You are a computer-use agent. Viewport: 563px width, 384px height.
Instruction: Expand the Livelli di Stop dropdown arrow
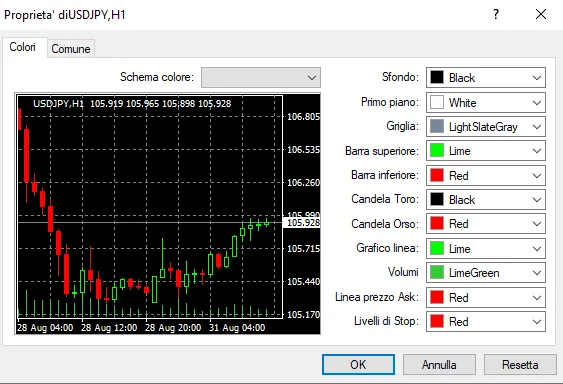click(537, 321)
